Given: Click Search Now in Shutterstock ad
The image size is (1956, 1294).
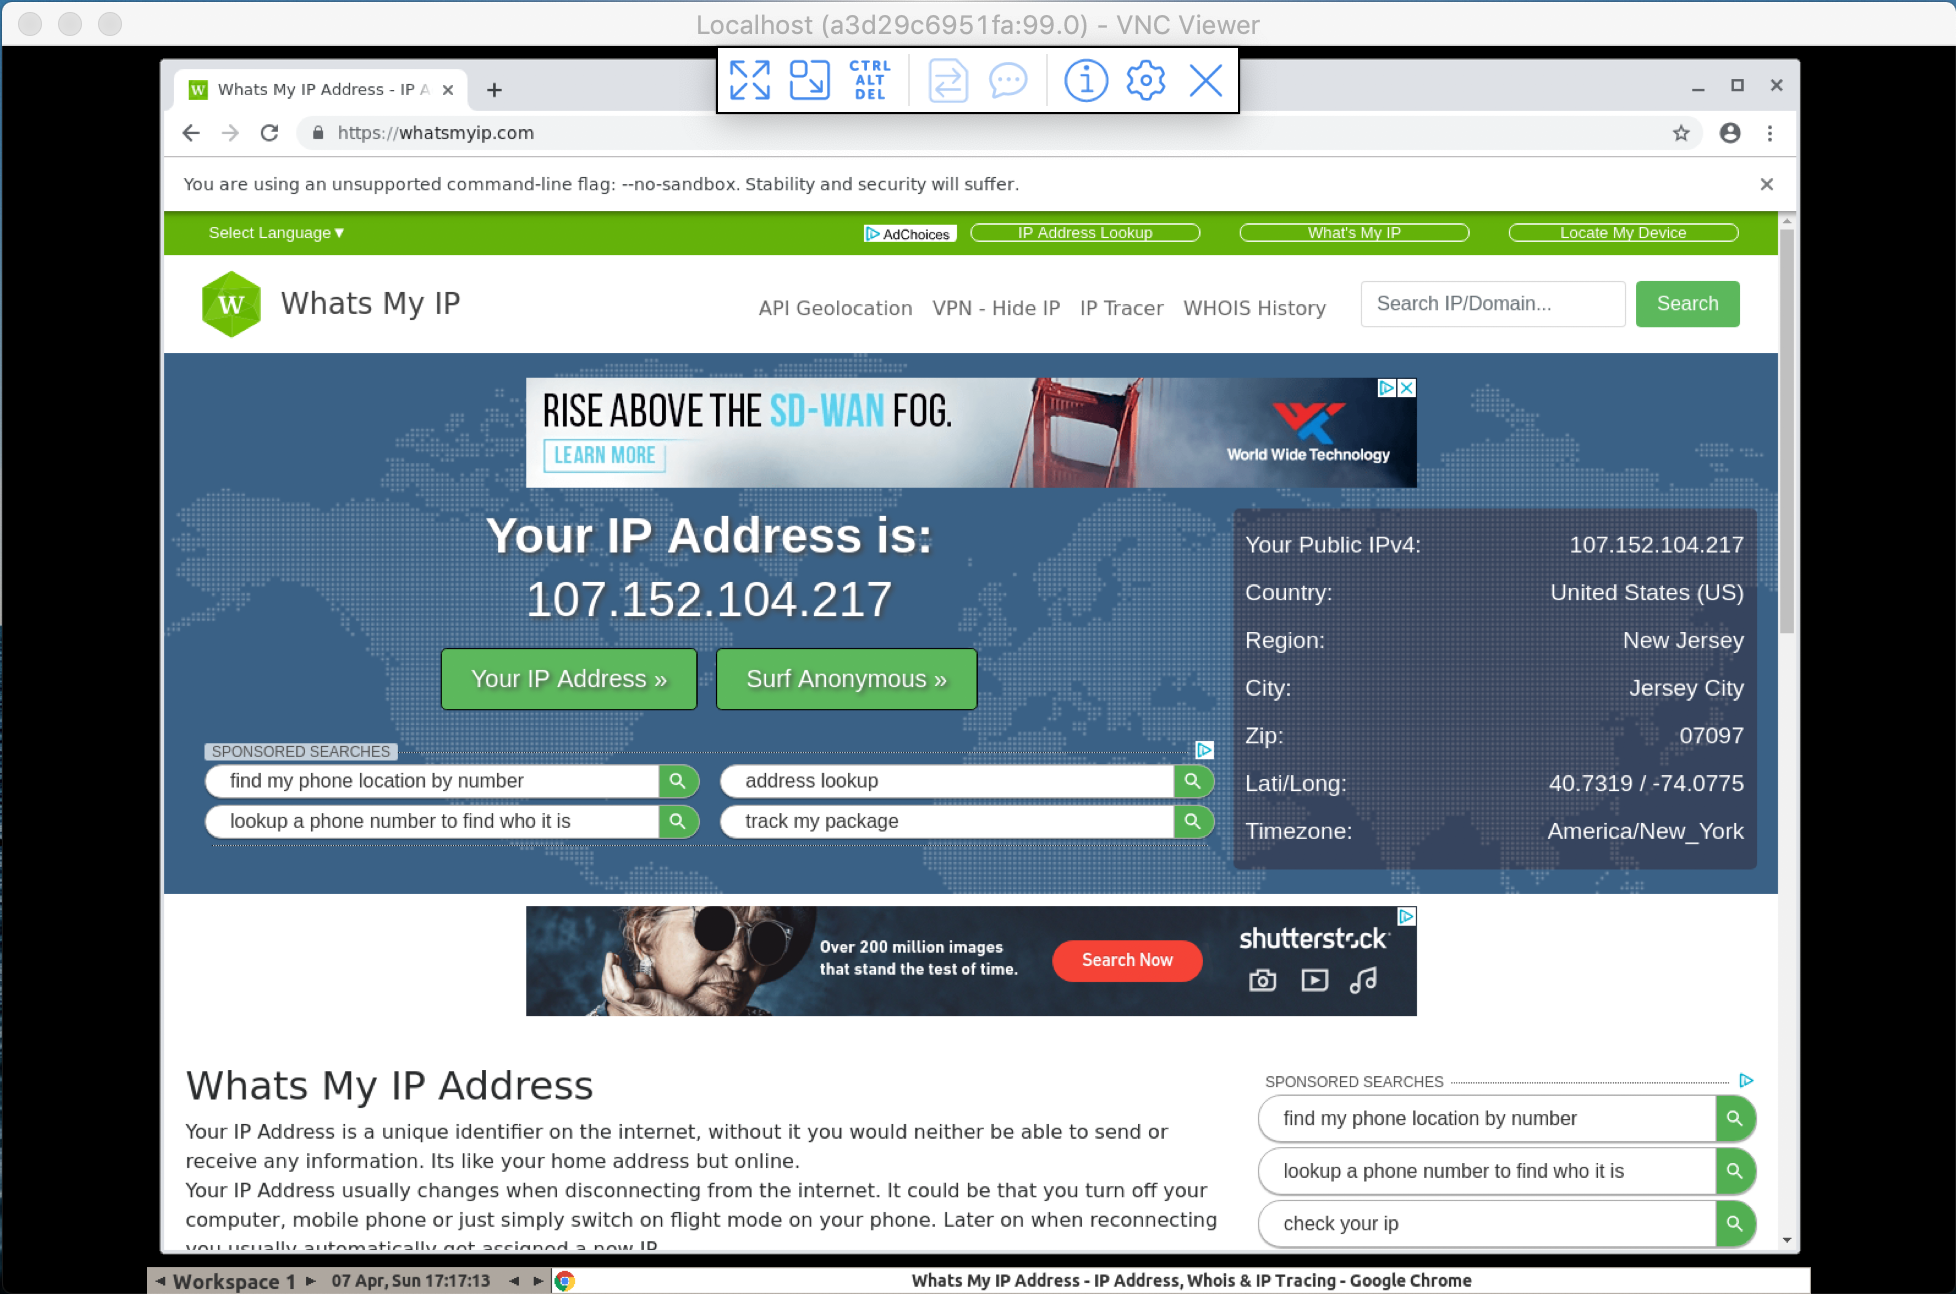Looking at the screenshot, I should (x=1127, y=960).
